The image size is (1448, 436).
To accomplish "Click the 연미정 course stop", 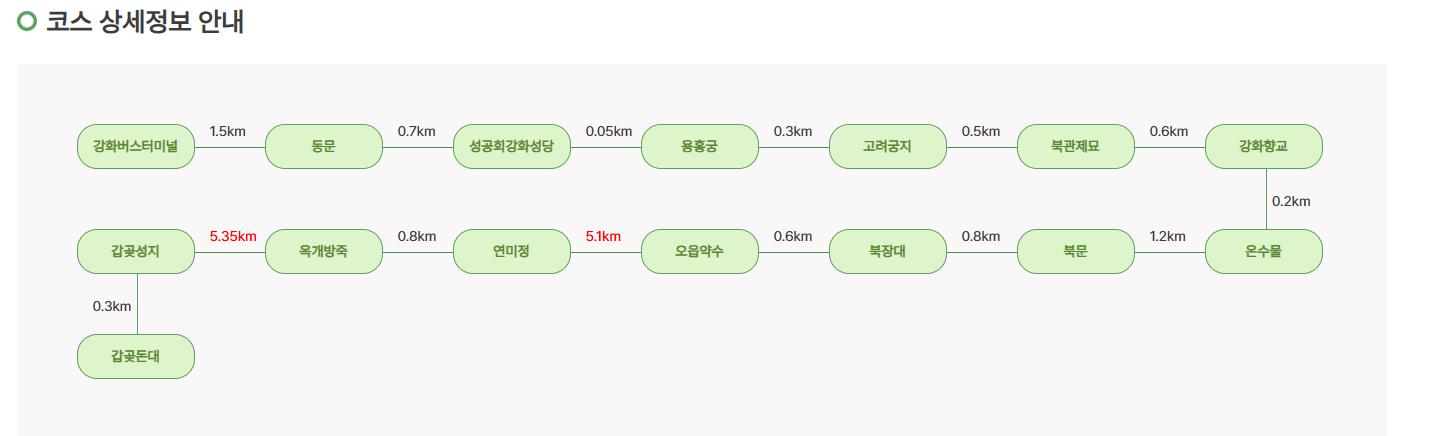I will [x=512, y=251].
